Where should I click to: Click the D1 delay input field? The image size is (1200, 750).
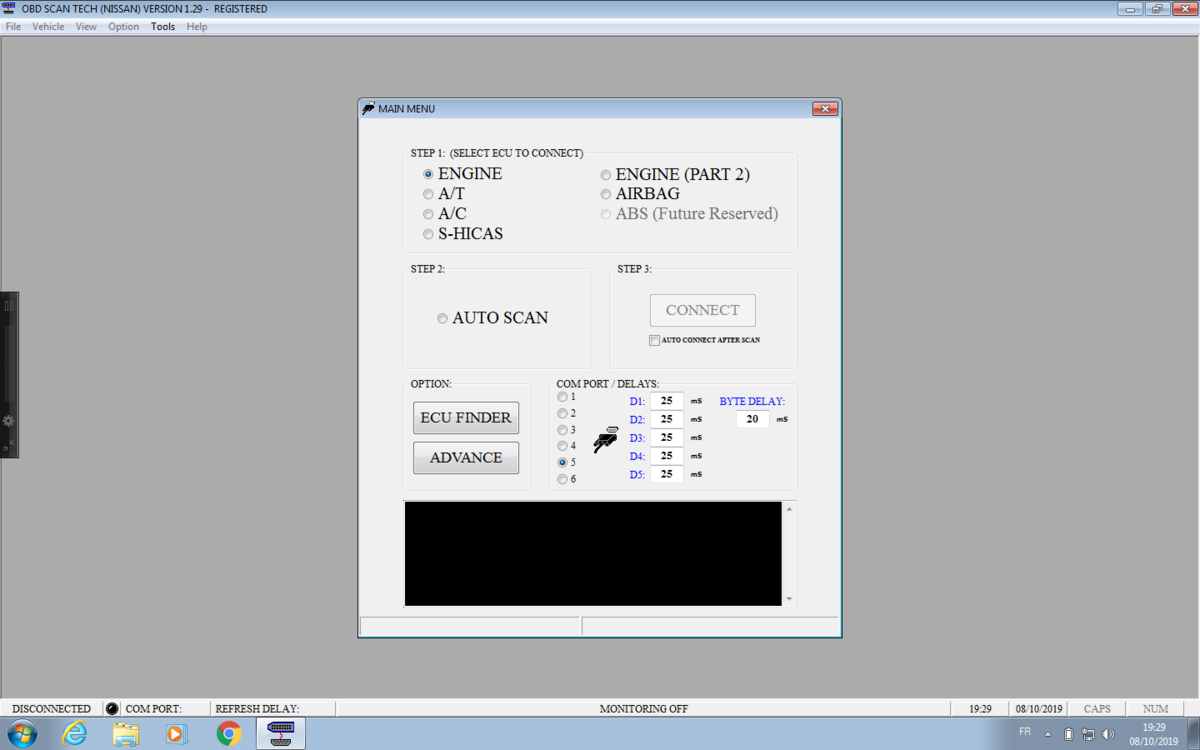coord(667,401)
